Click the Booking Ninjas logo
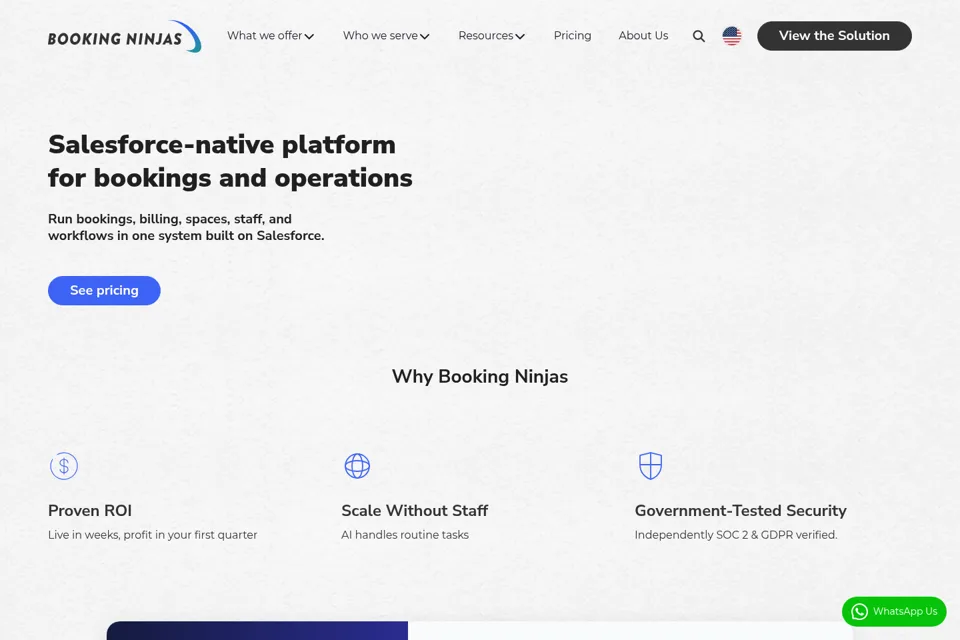This screenshot has width=960, height=640. [125, 37]
